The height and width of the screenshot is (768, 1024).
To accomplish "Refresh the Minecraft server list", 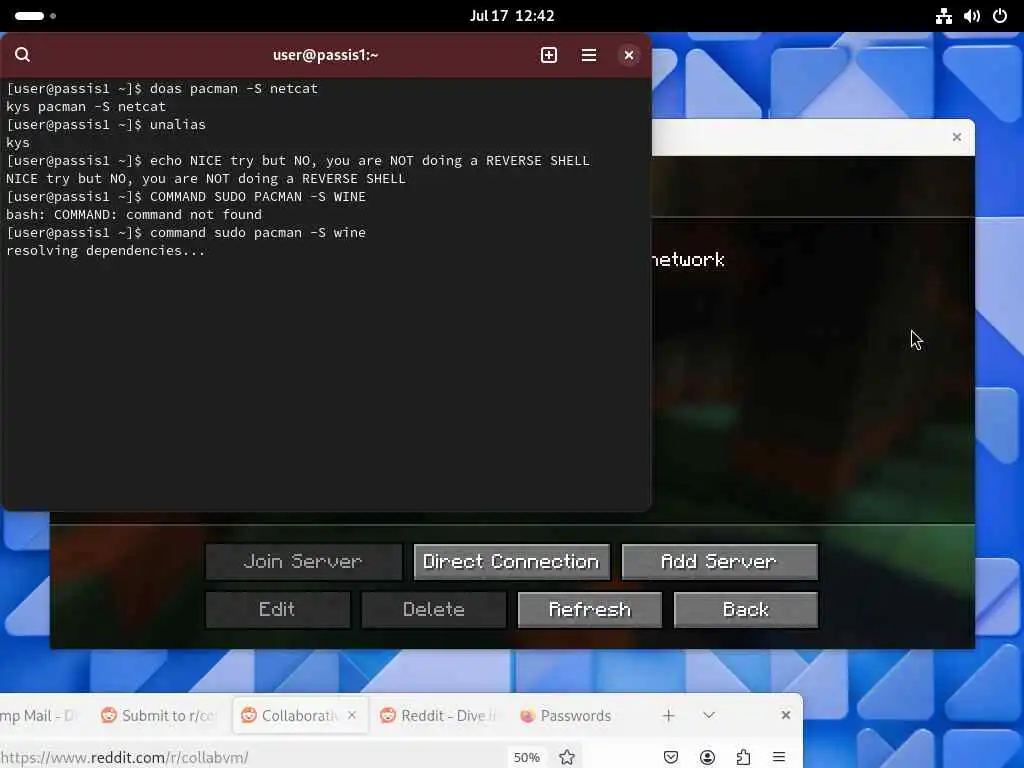I will [x=590, y=610].
